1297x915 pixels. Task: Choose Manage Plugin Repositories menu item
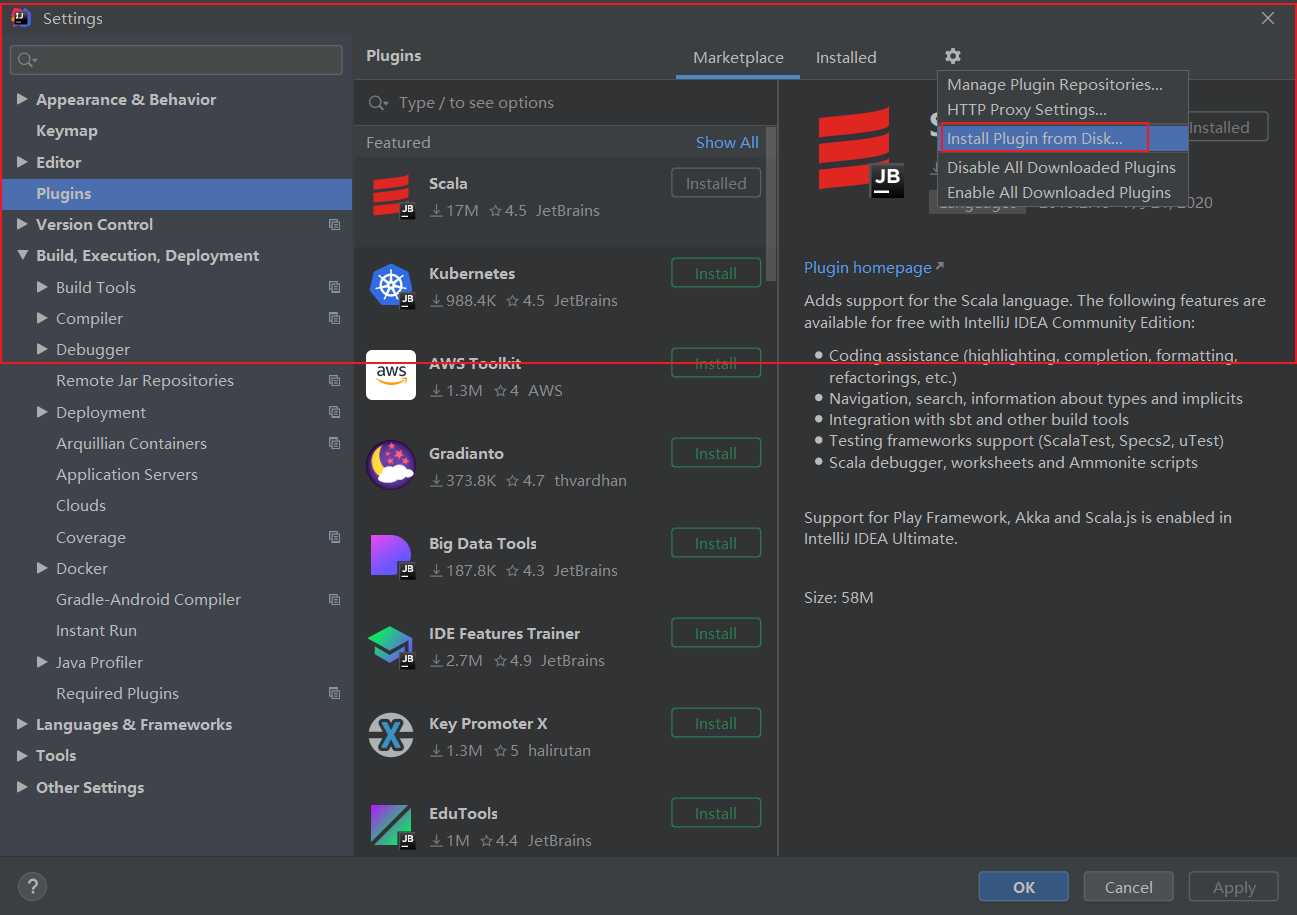pos(1062,85)
